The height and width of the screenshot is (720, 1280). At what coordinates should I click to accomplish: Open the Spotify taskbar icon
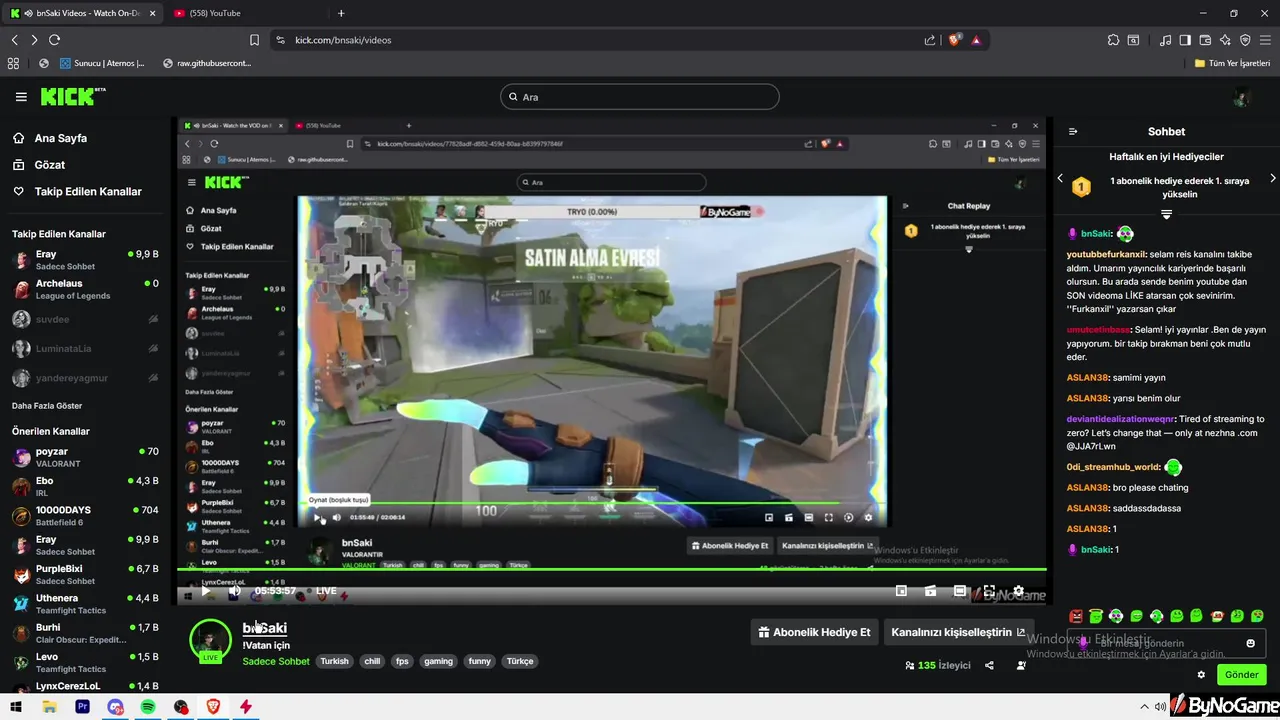coord(148,707)
